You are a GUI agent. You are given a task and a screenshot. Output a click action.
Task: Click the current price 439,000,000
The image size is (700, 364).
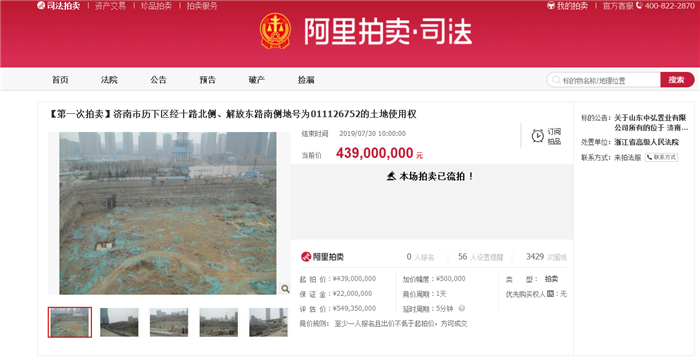pos(375,153)
